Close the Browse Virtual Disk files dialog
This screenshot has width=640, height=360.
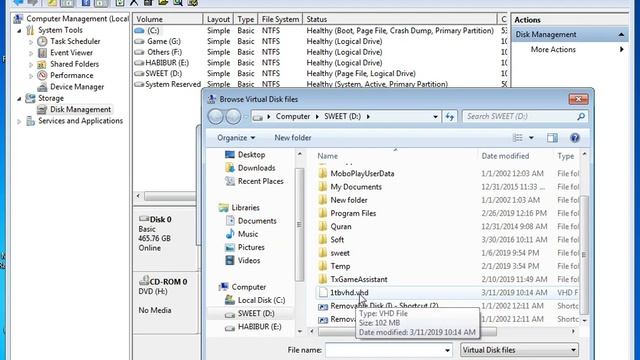[578, 99]
